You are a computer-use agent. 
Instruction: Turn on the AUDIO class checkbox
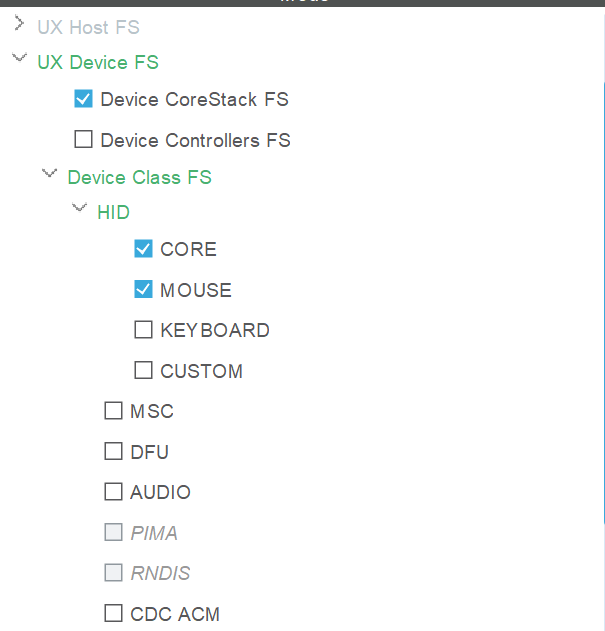tap(113, 492)
